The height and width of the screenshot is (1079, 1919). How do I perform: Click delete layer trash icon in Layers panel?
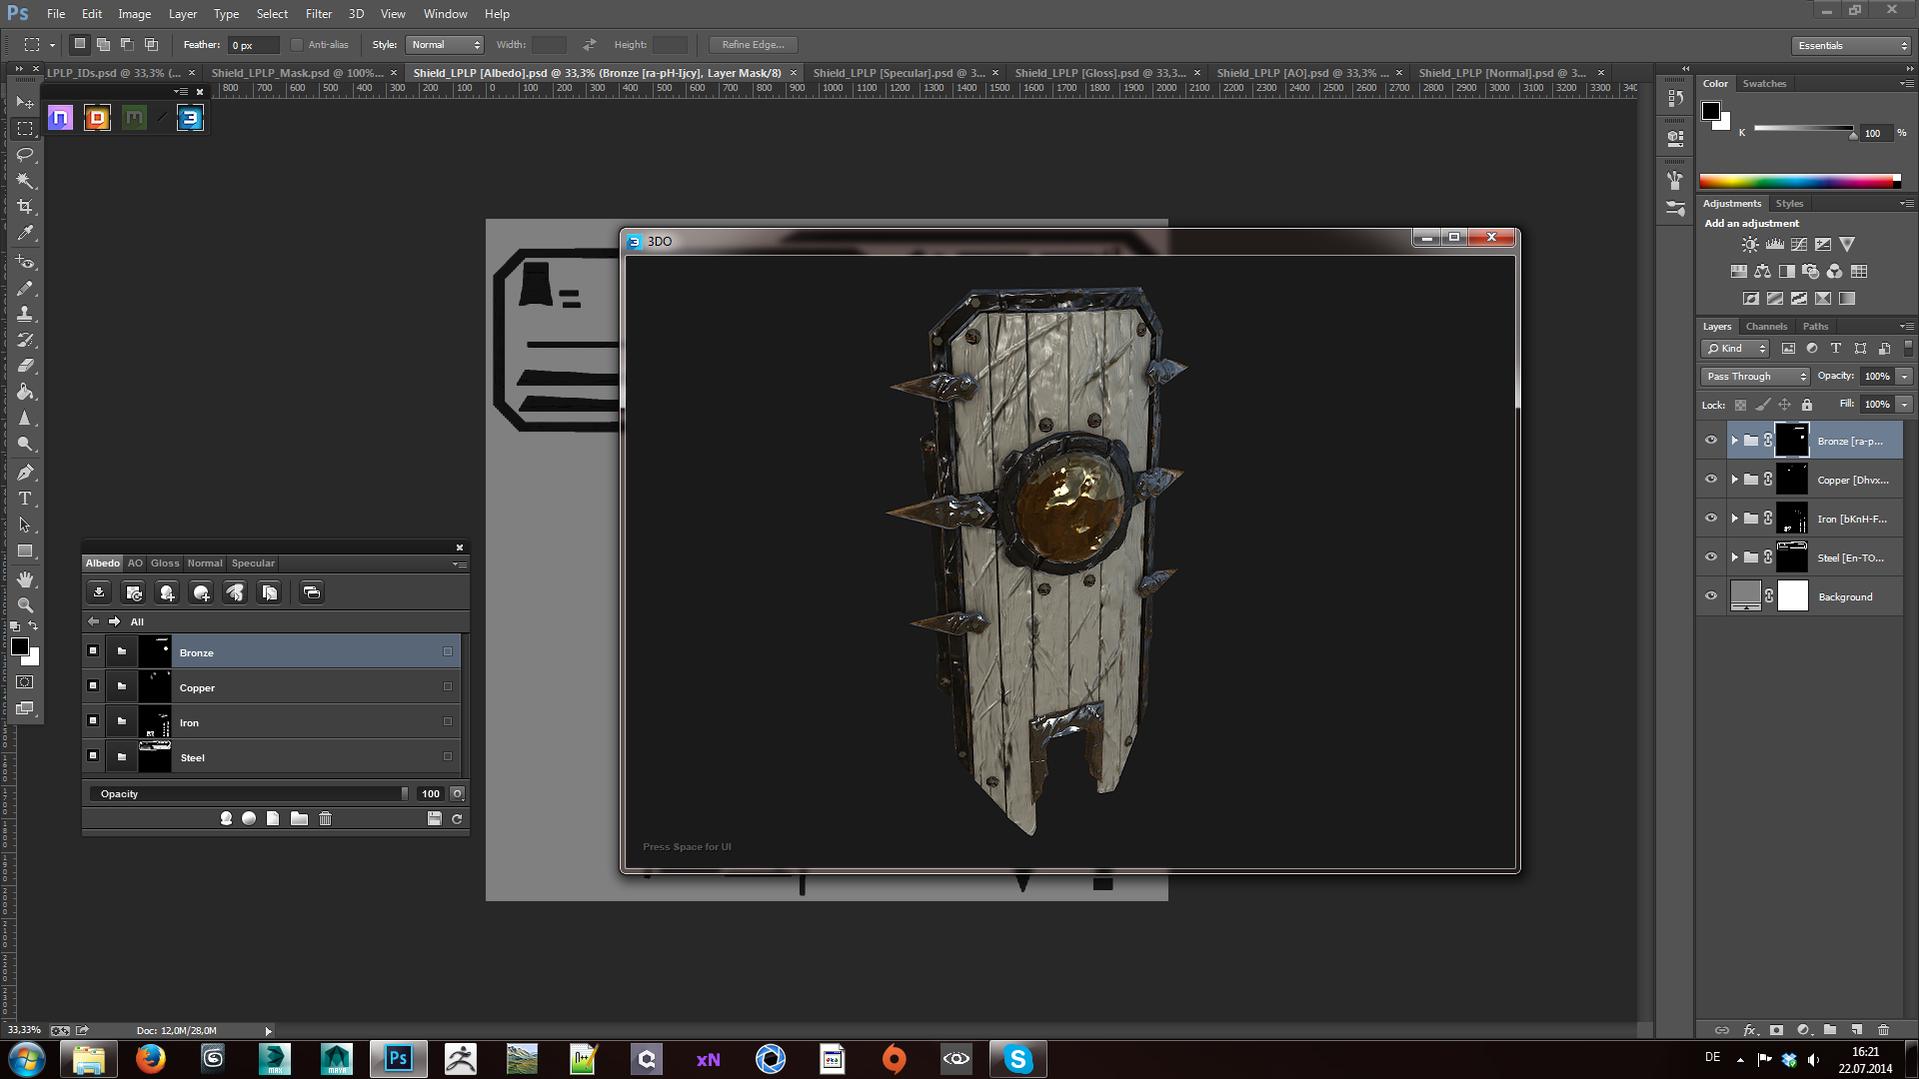coord(1884,1029)
